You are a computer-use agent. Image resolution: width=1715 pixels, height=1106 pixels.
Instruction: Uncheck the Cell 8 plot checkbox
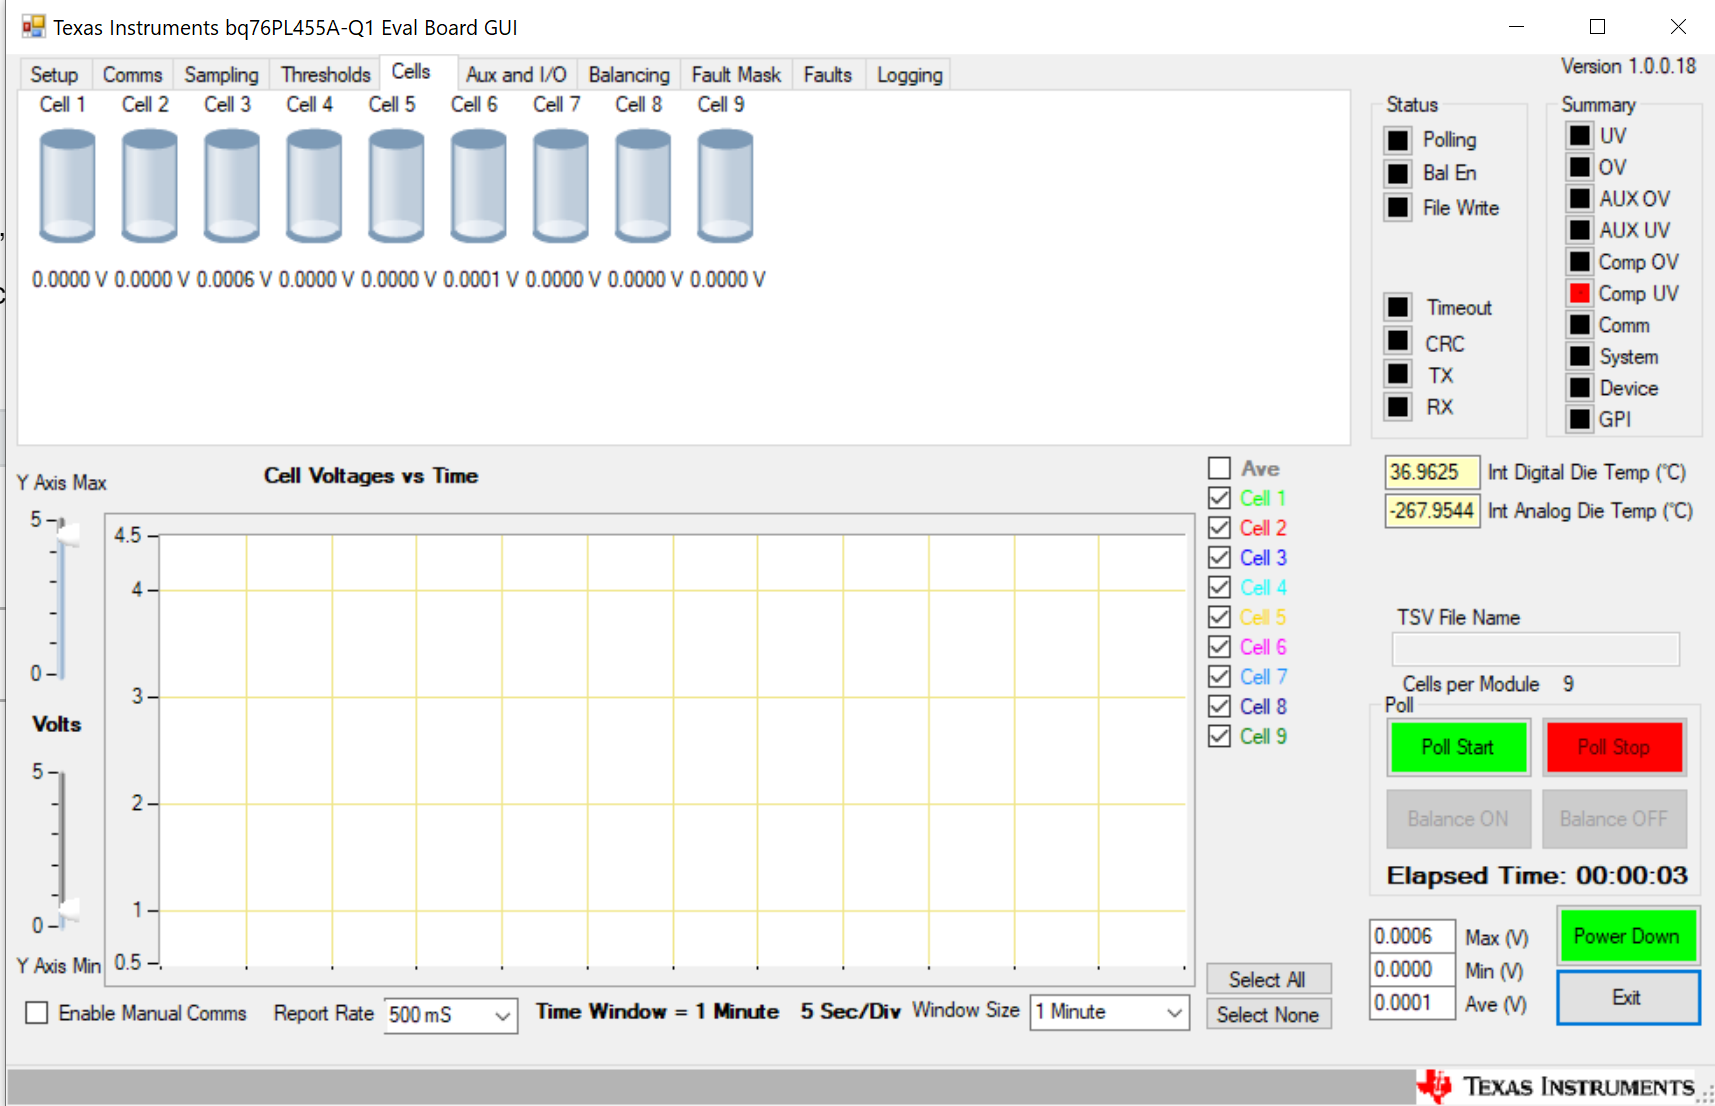pyautogui.click(x=1219, y=706)
